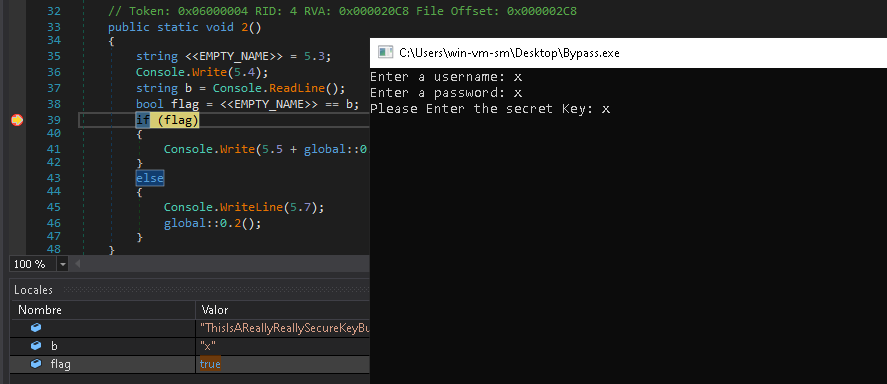This screenshot has height=384, width=887.
Task: Open the 100 % zoom dropdown
Action: pos(62,264)
